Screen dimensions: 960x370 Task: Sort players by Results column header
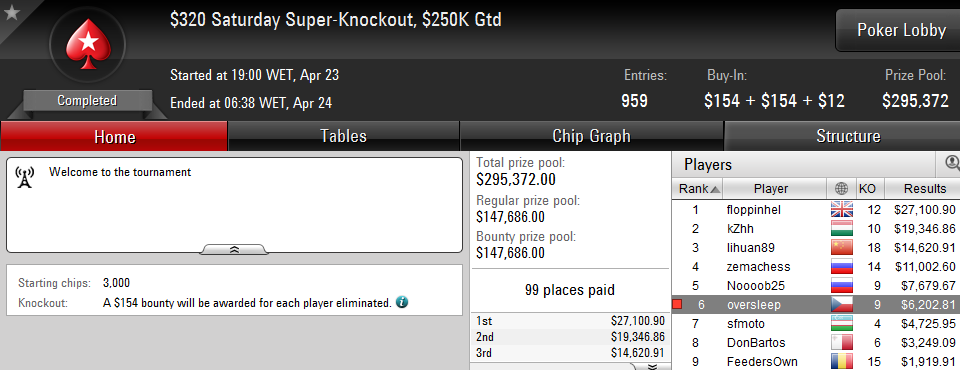924,189
